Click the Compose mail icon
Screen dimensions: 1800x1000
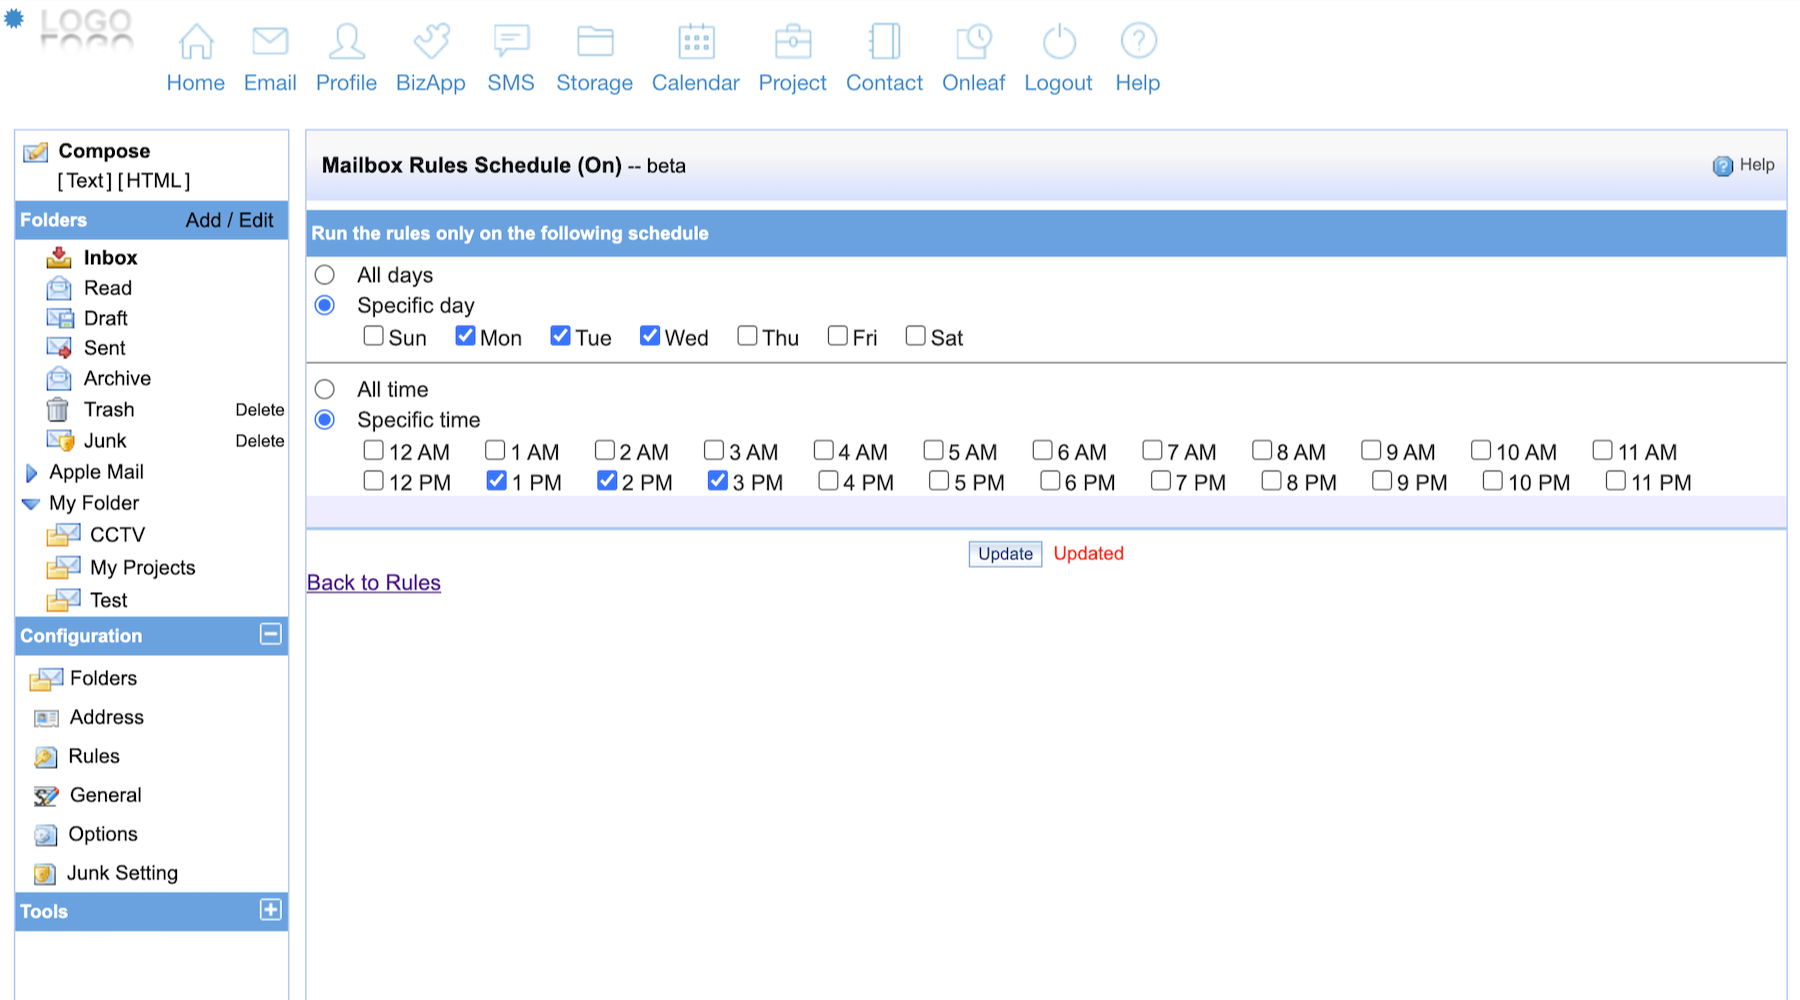(36, 152)
